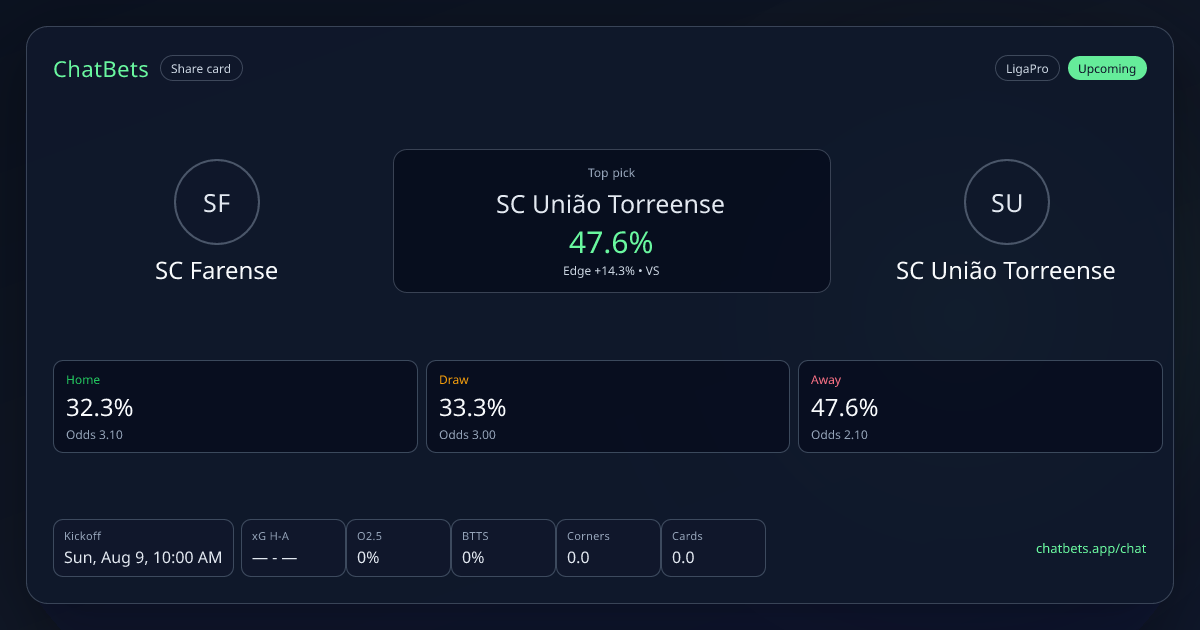Click the Corners stat tile

pos(608,548)
